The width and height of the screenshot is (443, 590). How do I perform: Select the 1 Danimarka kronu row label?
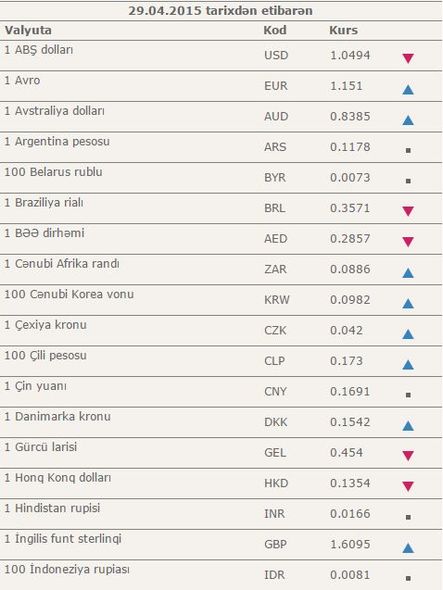58,417
